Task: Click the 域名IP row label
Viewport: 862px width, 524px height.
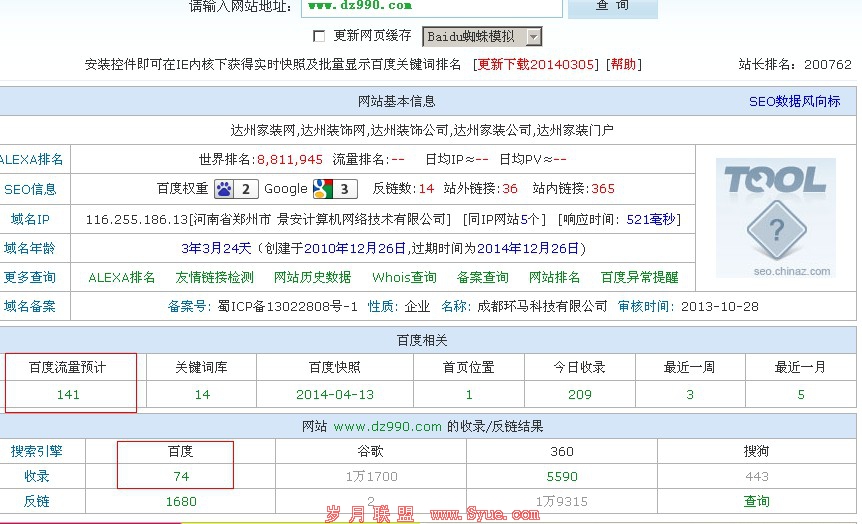Action: coord(30,219)
